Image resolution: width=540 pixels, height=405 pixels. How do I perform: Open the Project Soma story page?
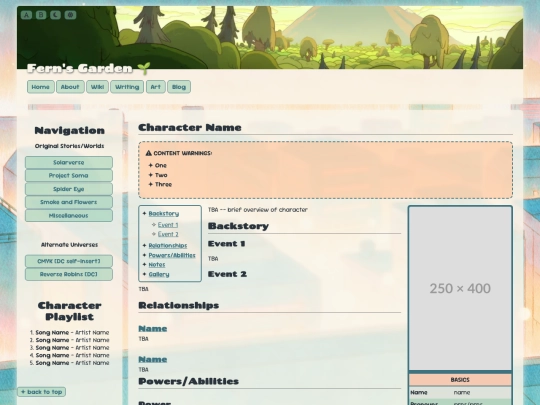69,175
